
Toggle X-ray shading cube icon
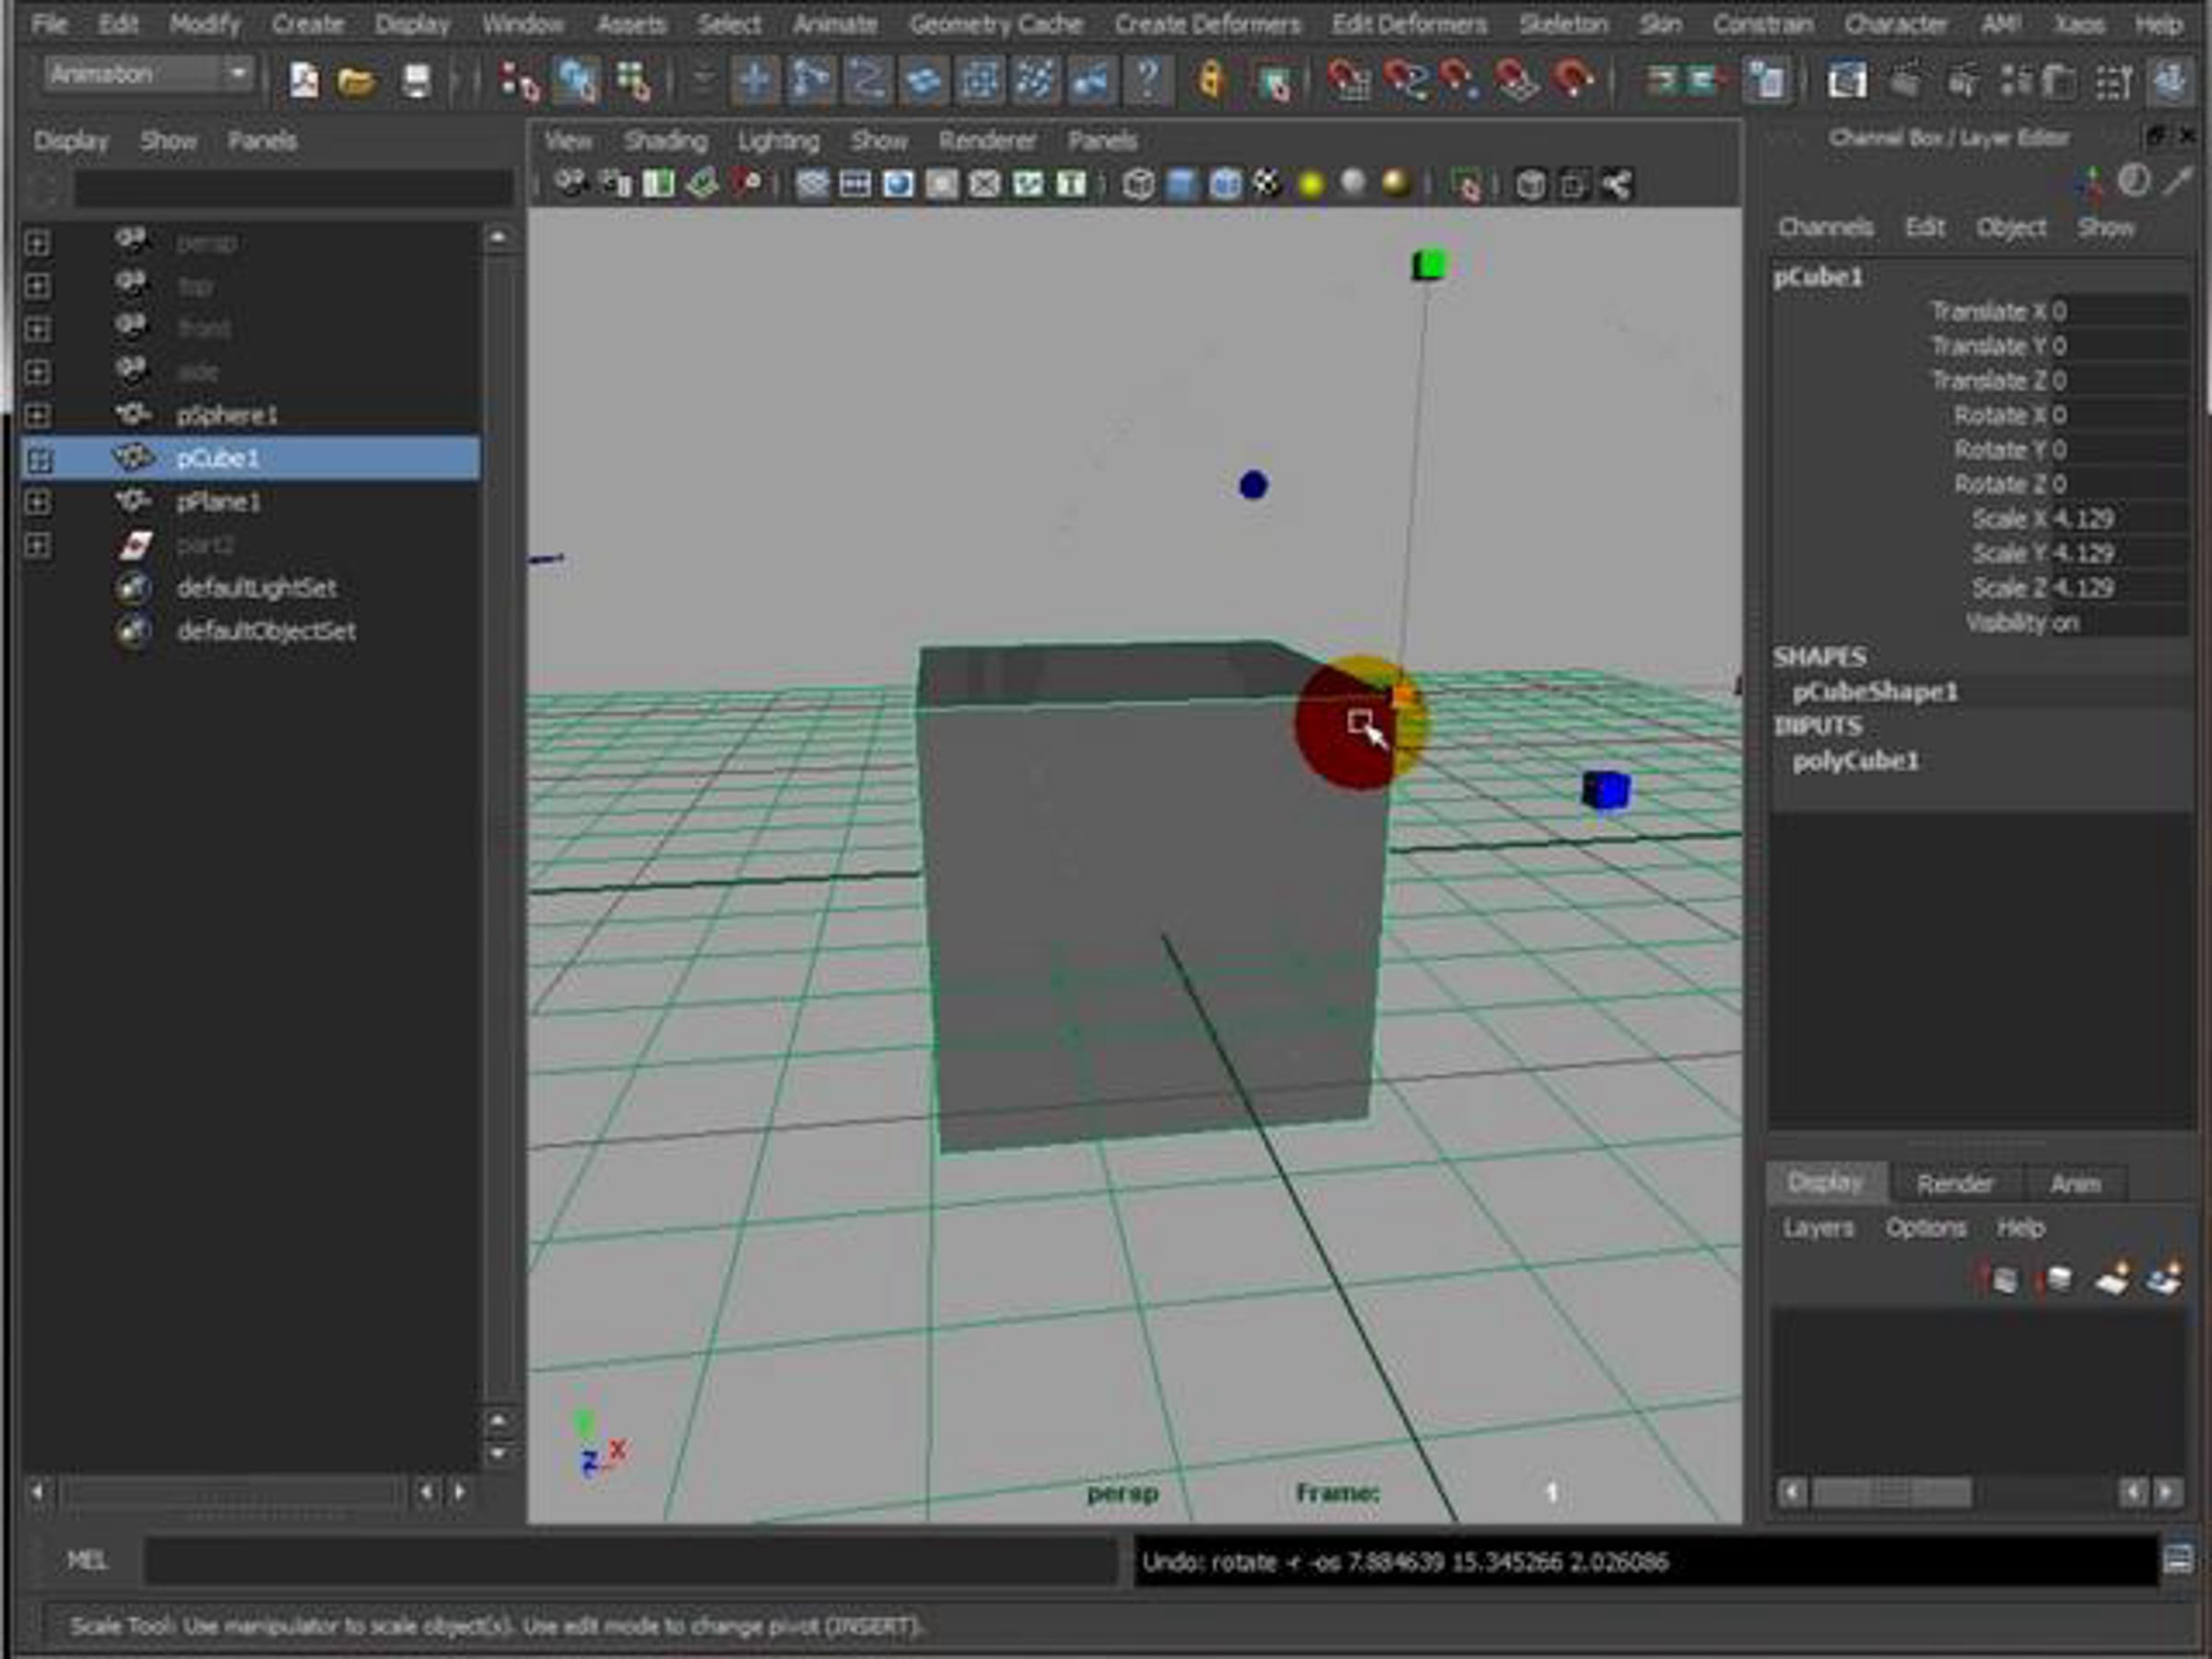pos(1530,184)
